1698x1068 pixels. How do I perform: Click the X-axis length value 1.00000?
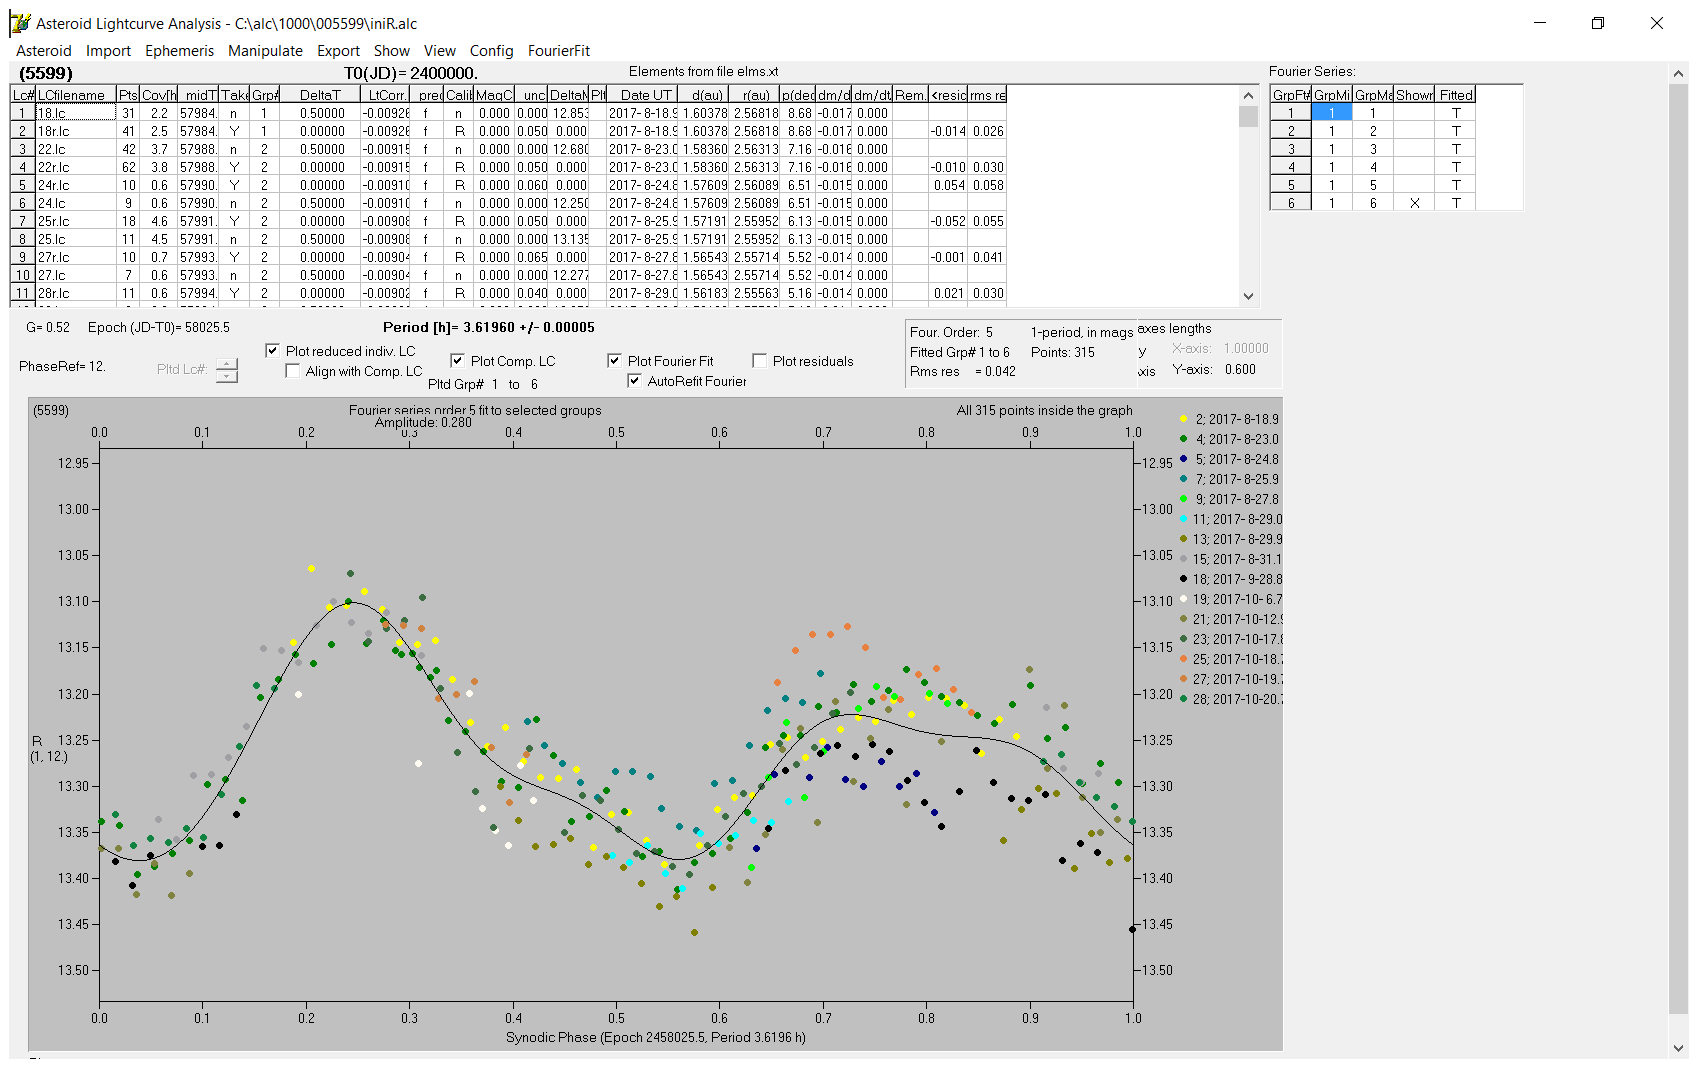pyautogui.click(x=1246, y=348)
